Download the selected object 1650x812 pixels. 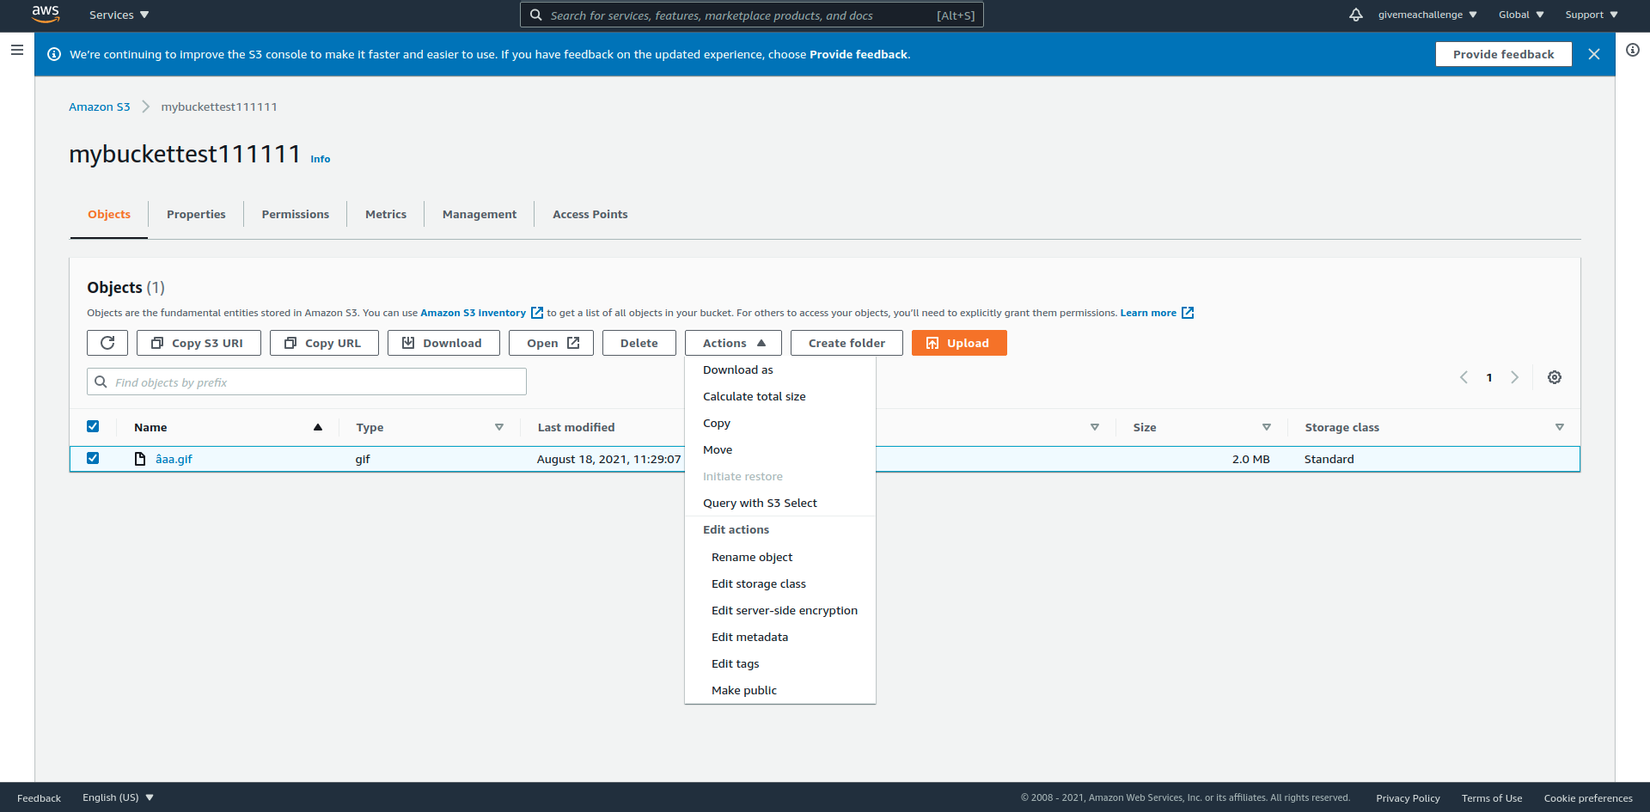pyautogui.click(x=443, y=343)
